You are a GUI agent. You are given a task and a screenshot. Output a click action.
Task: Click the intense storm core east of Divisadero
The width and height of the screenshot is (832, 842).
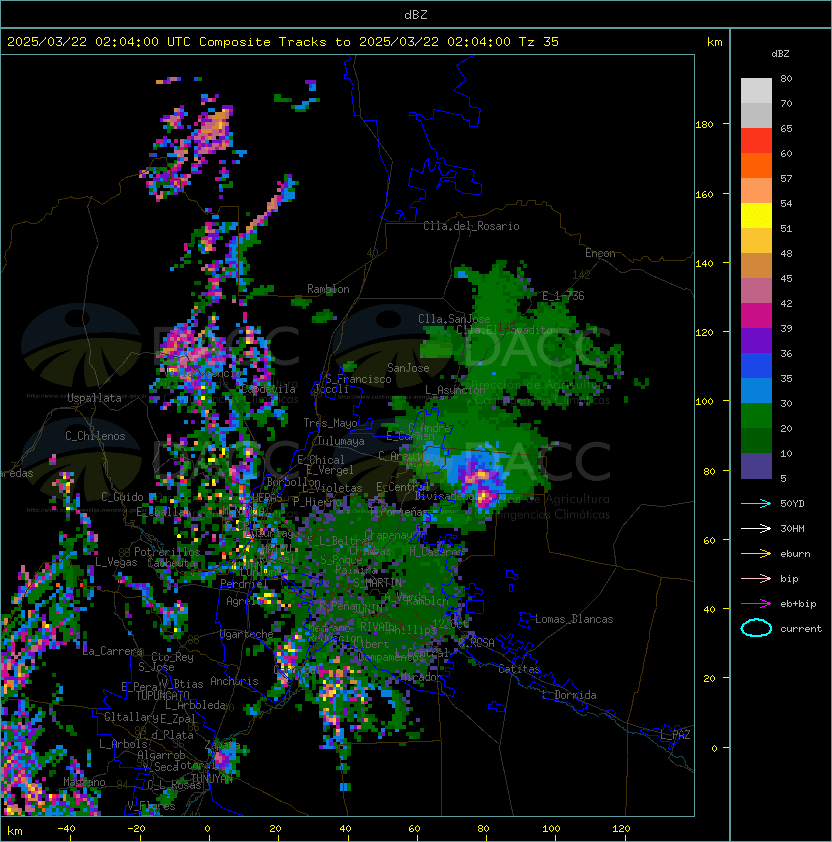pyautogui.click(x=481, y=484)
